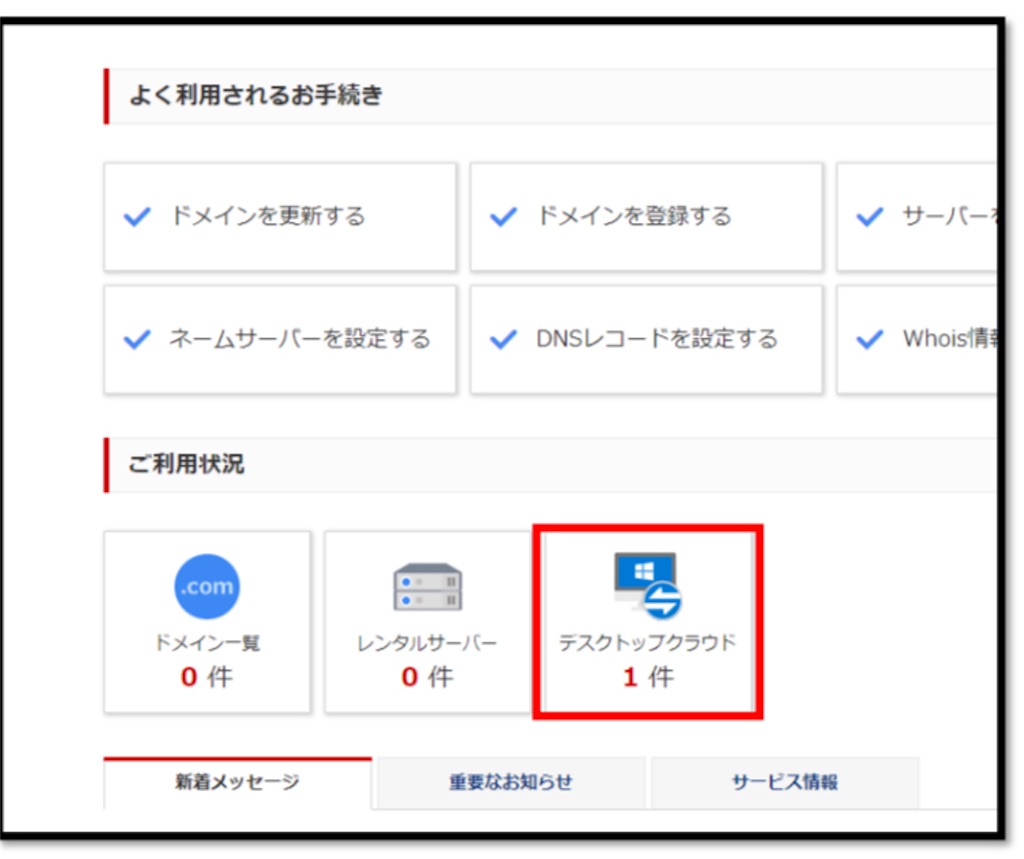Open the サービス情報 tab
Image resolution: width=1024 pixels, height=859 pixels.
pyautogui.click(x=786, y=783)
